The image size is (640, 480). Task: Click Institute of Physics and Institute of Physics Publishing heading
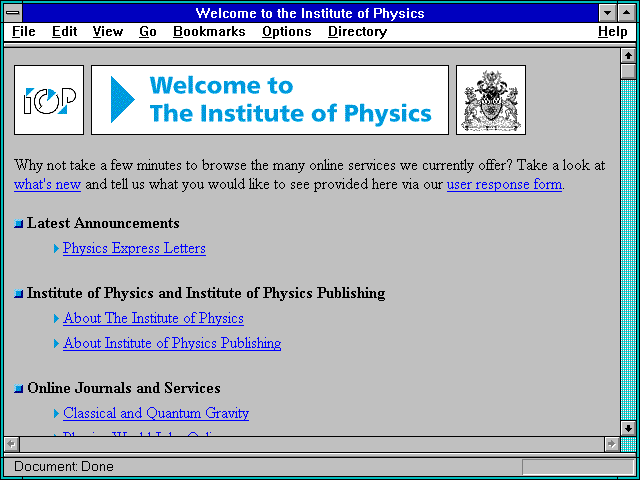206,293
